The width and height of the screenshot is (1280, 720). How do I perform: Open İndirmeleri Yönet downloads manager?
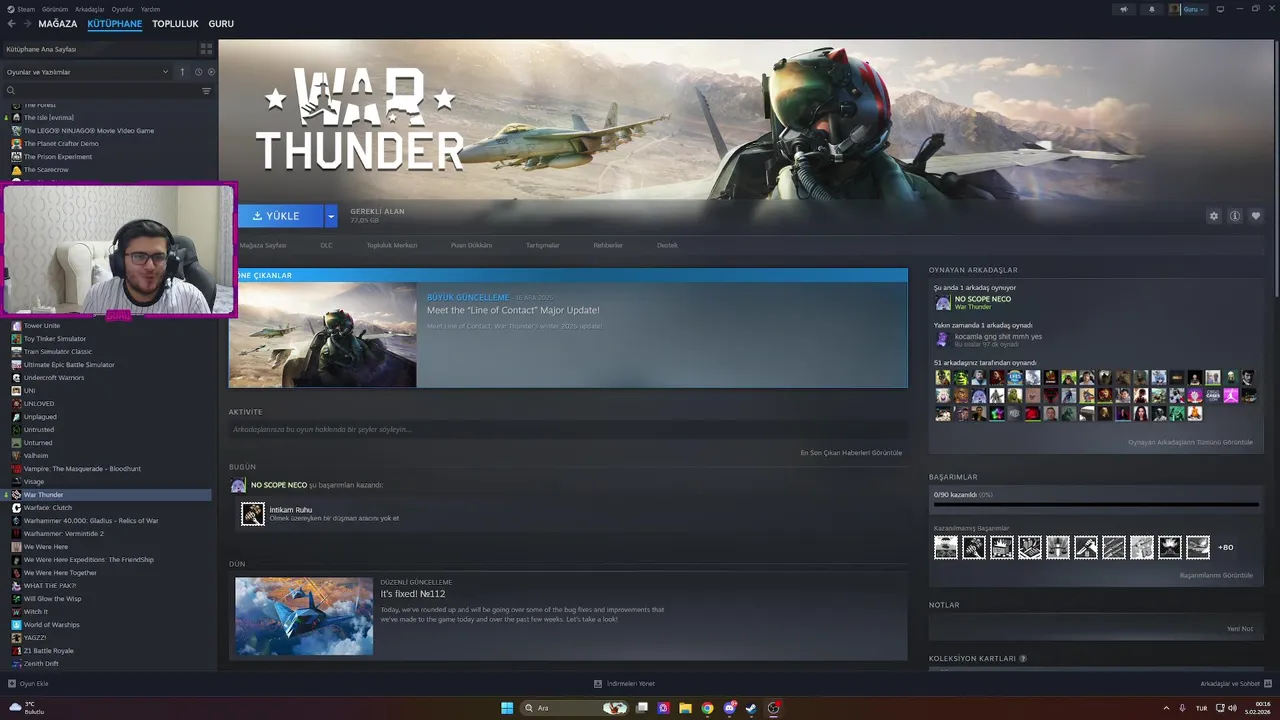click(x=625, y=684)
